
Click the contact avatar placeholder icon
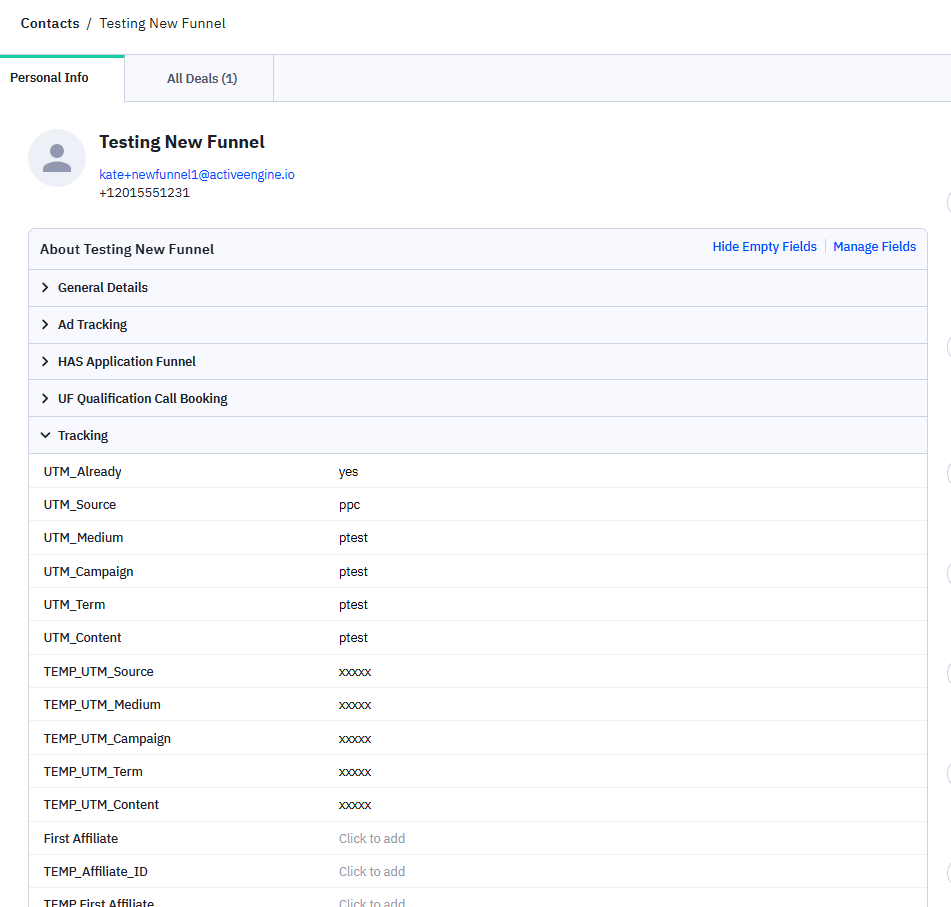pos(57,157)
